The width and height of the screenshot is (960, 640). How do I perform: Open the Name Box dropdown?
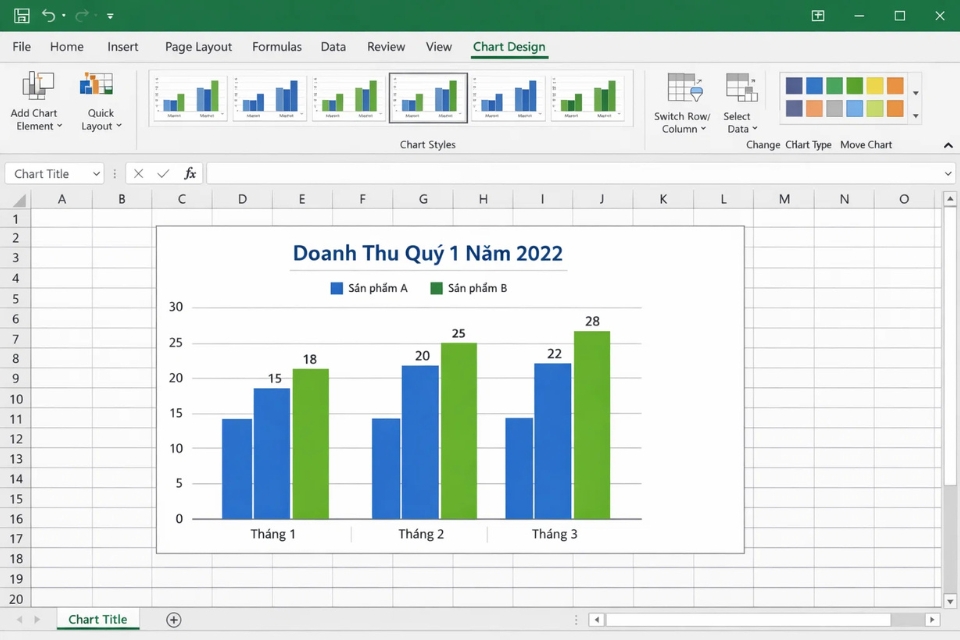[x=97, y=173]
